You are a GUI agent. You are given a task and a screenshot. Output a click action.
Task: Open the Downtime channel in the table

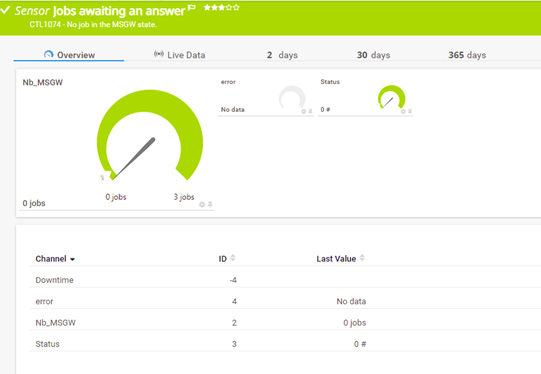pyautogui.click(x=54, y=280)
